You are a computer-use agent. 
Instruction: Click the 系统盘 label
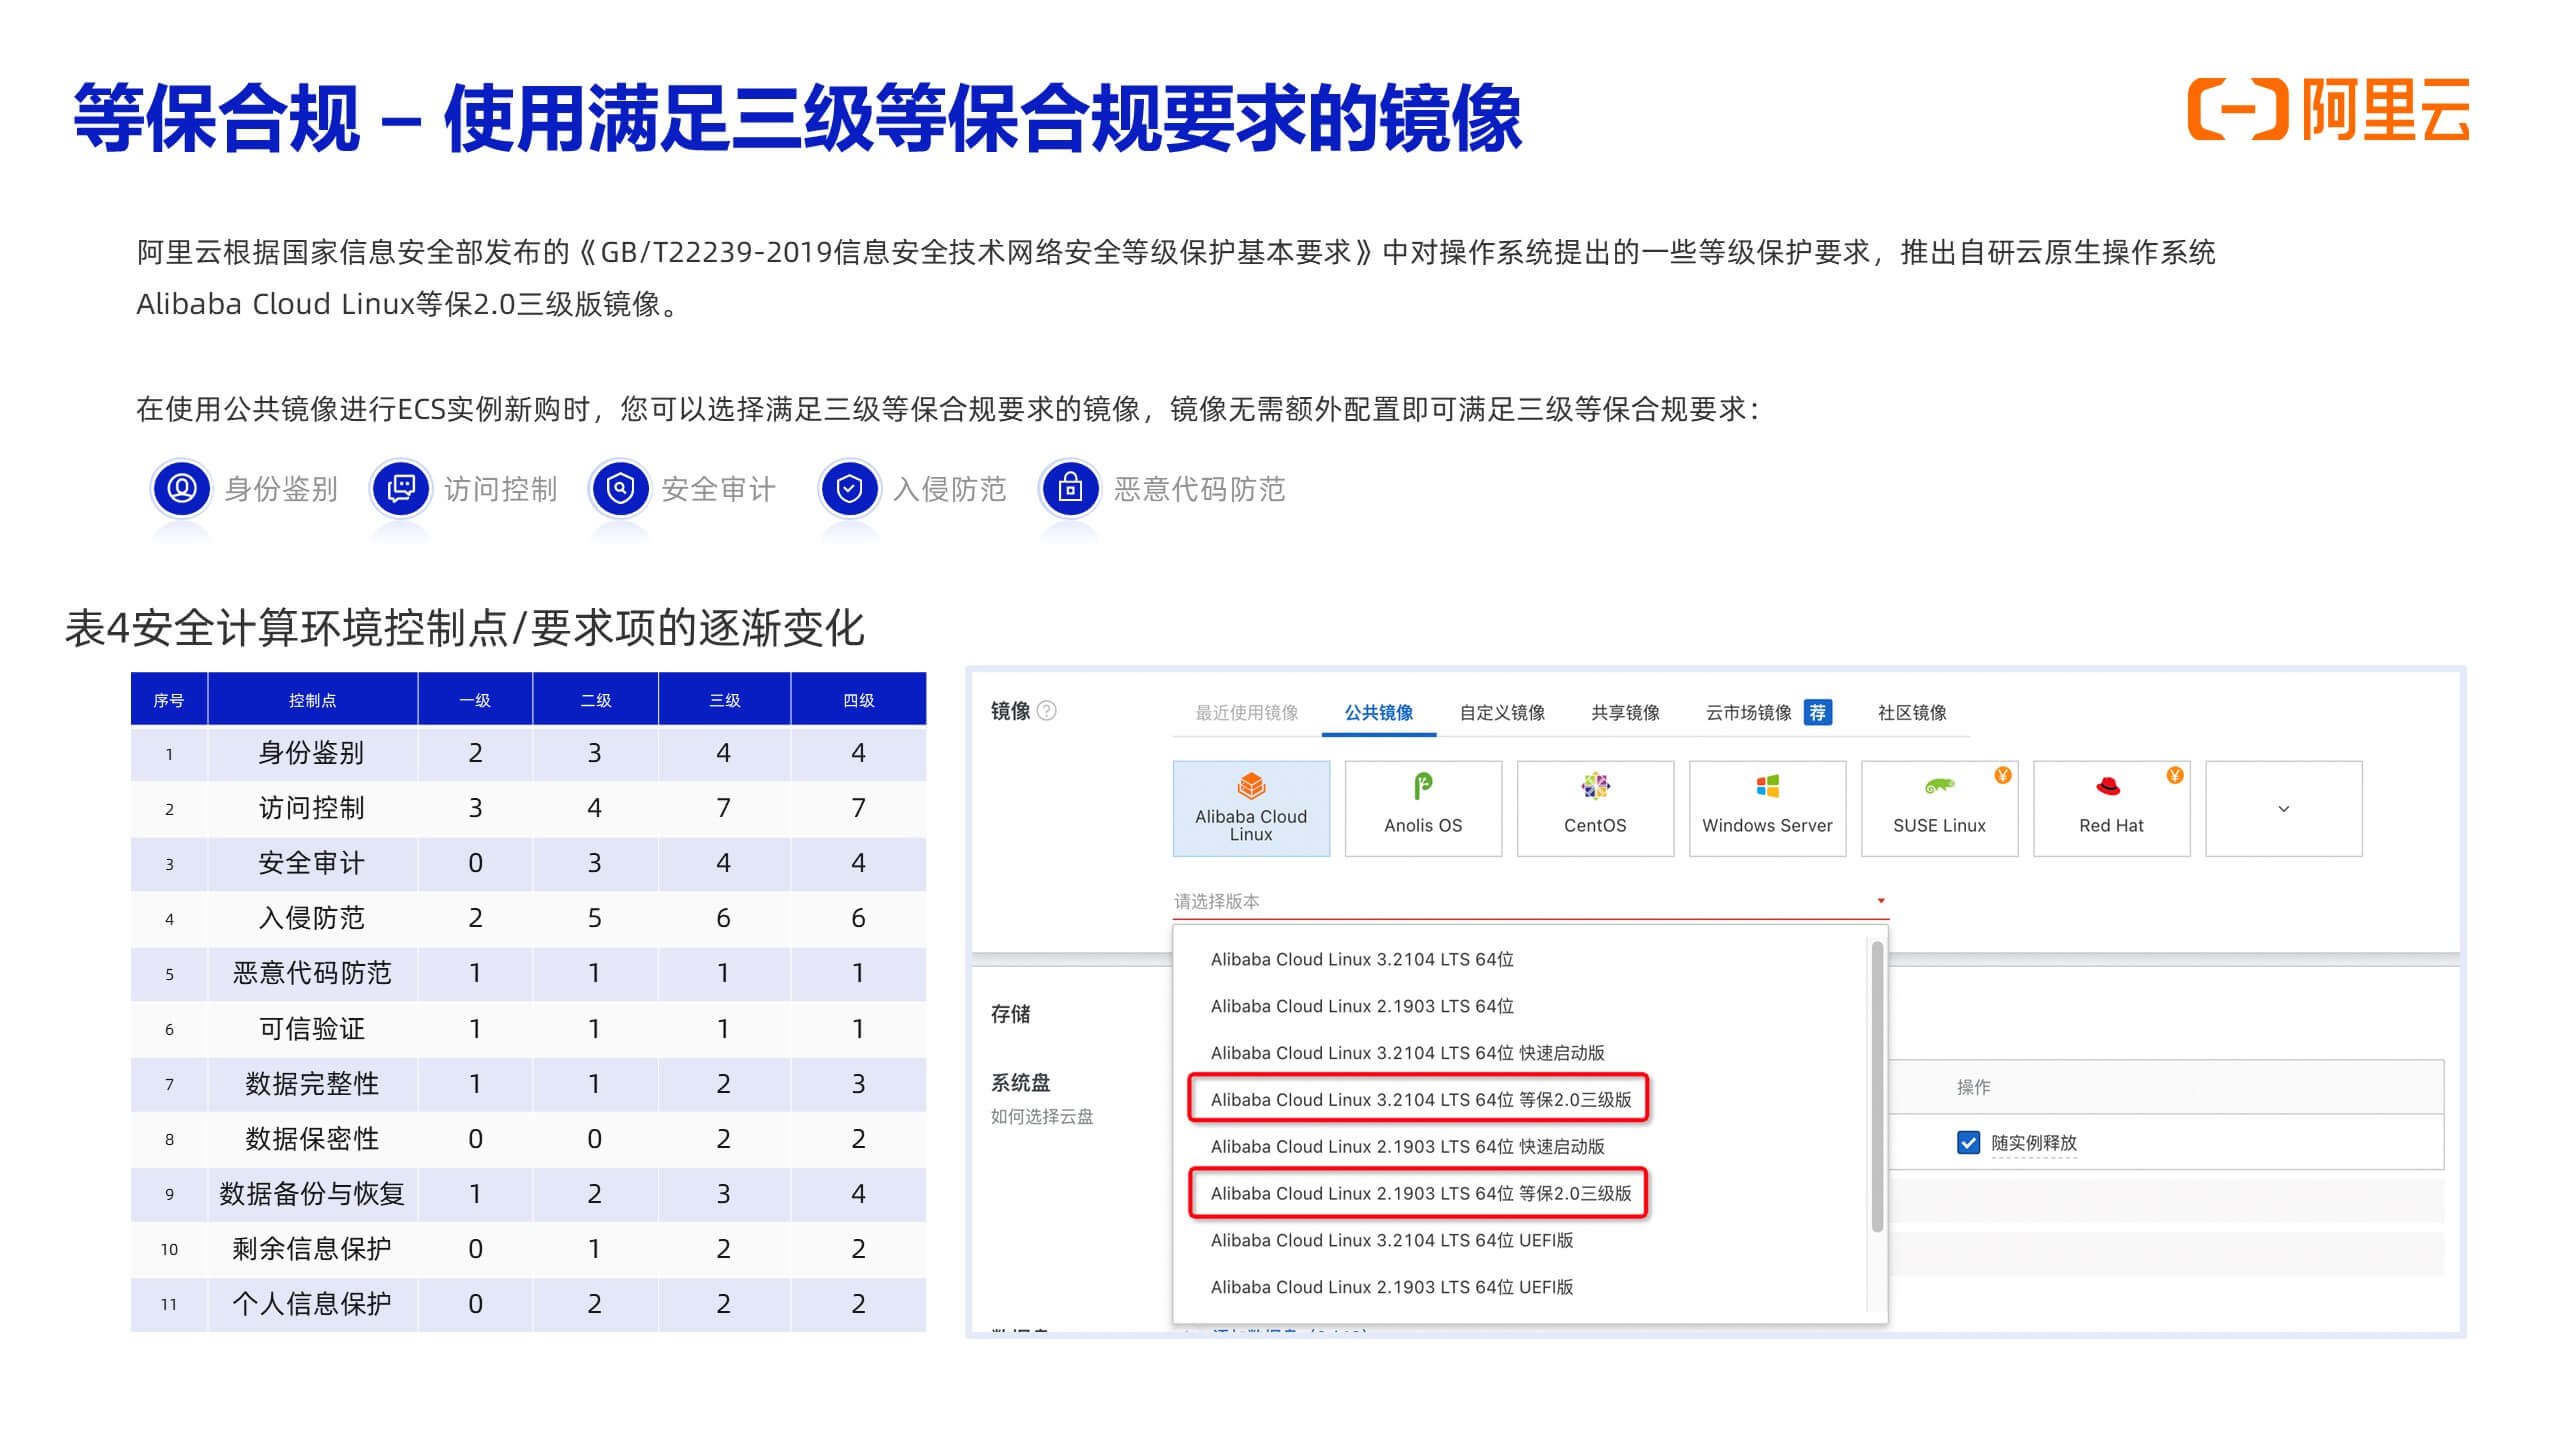pyautogui.click(x=1020, y=1082)
